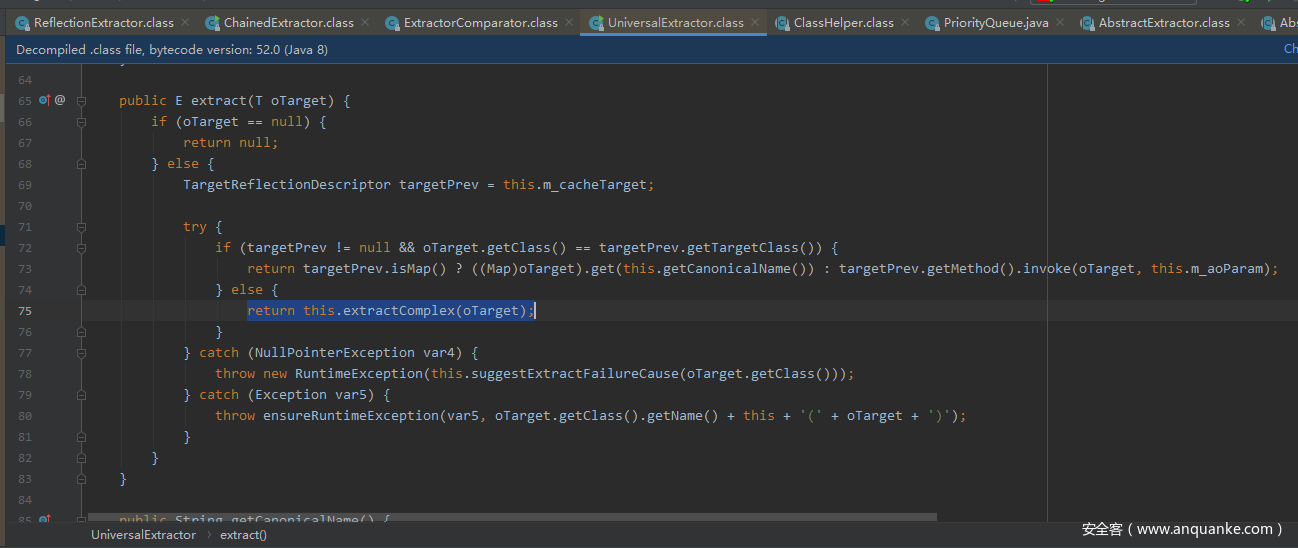The image size is (1298, 548).
Task: Click UniversalExtractor in the breadcrumb bar
Action: (143, 535)
